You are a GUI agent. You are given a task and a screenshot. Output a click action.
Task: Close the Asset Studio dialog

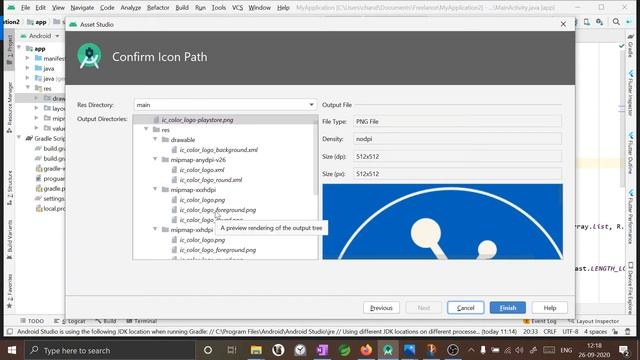tap(563, 24)
